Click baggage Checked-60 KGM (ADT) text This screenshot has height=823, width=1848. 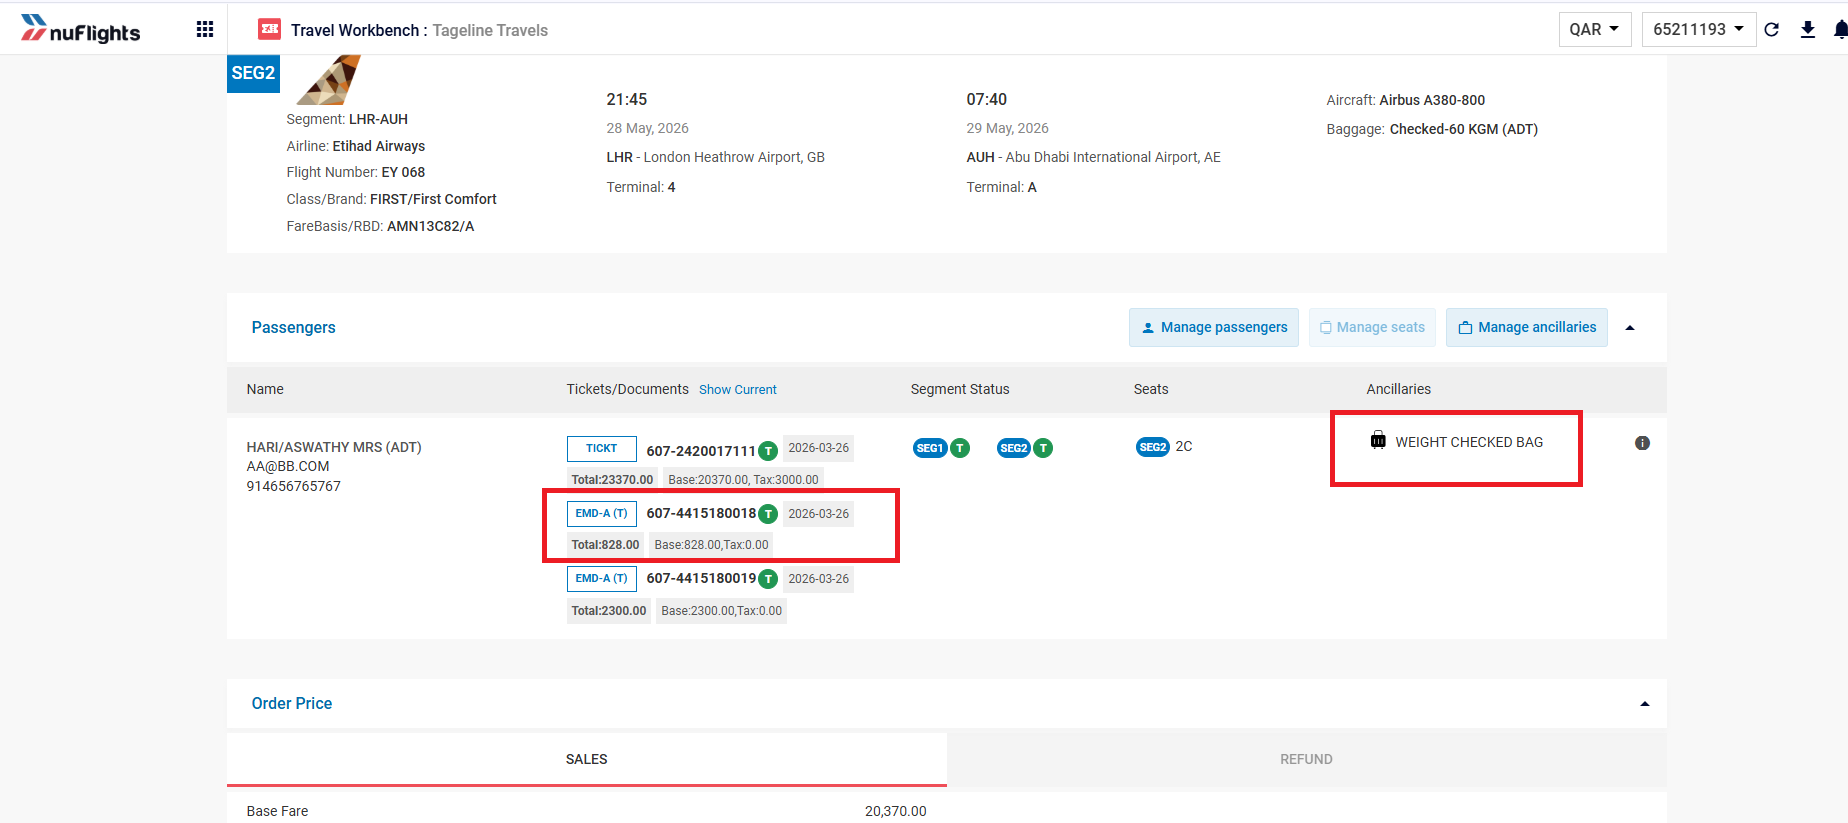click(x=1464, y=129)
